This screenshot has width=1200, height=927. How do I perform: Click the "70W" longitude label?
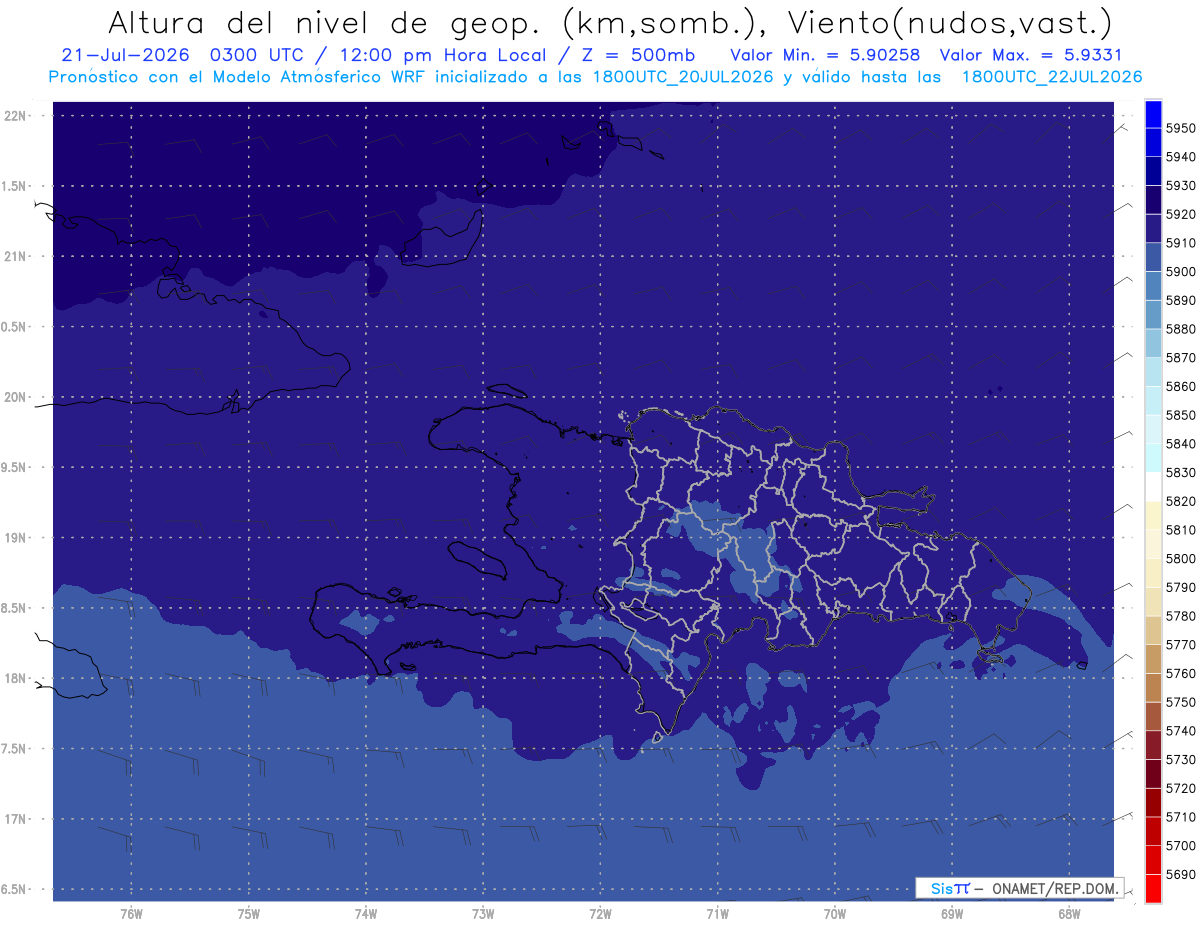tap(835, 913)
